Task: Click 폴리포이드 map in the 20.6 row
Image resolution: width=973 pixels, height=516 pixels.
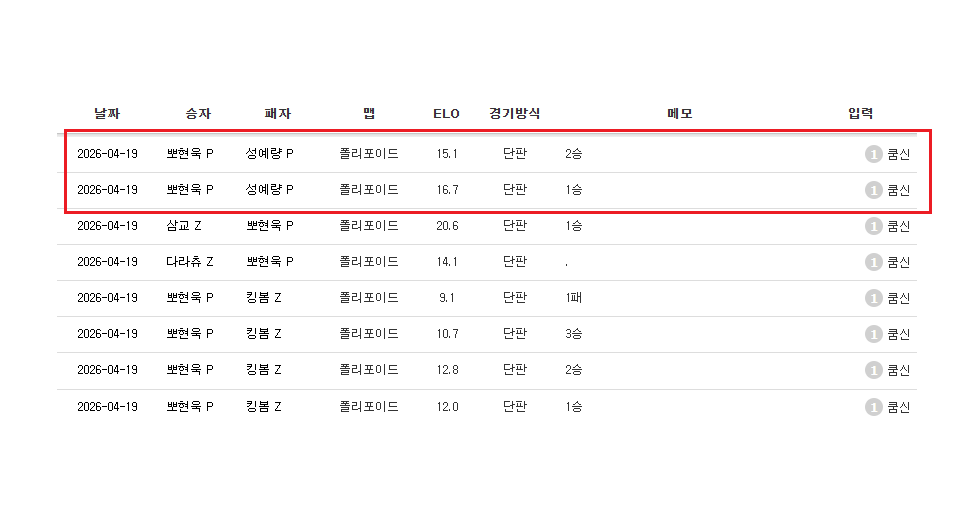Action: coord(369,226)
